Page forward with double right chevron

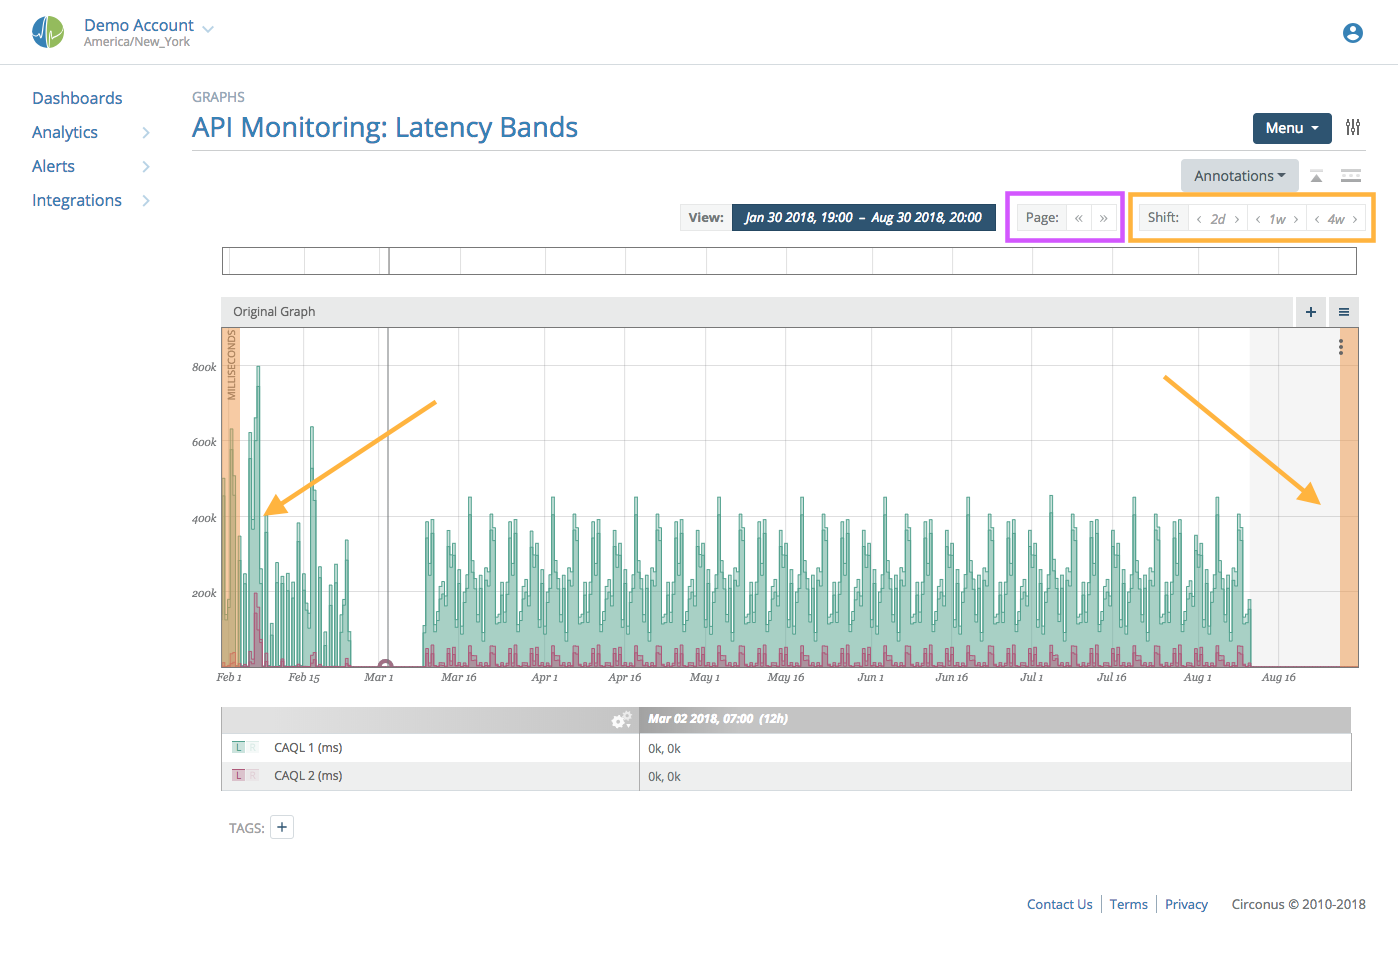[x=1103, y=218]
